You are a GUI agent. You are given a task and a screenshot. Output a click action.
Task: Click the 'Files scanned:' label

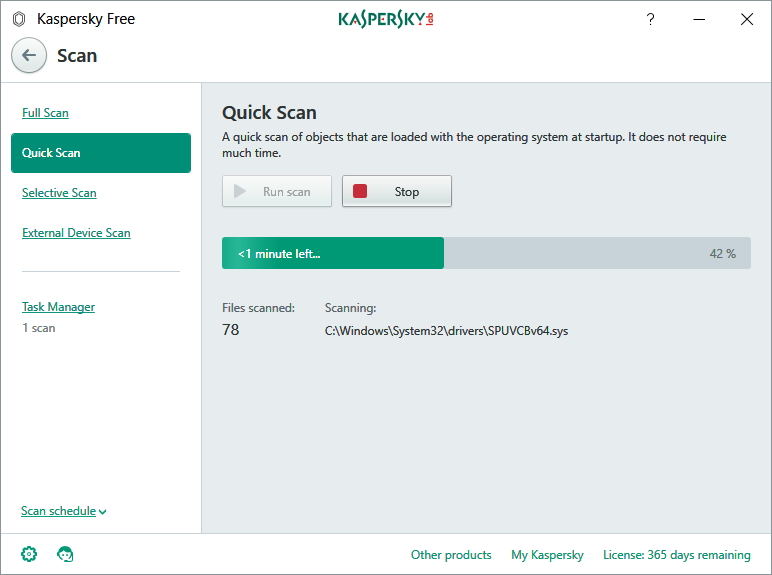tap(258, 308)
